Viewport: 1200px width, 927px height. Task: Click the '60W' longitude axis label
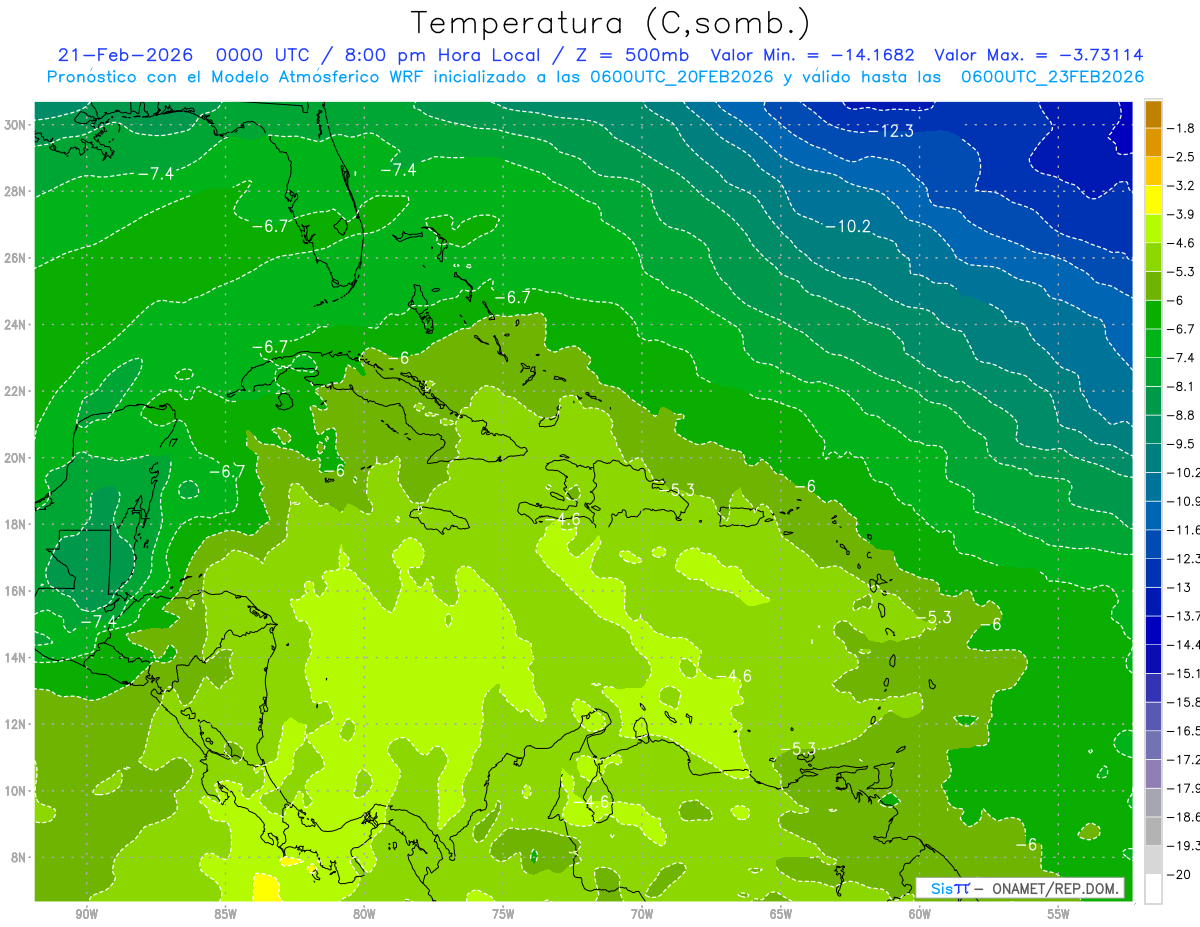(x=920, y=915)
